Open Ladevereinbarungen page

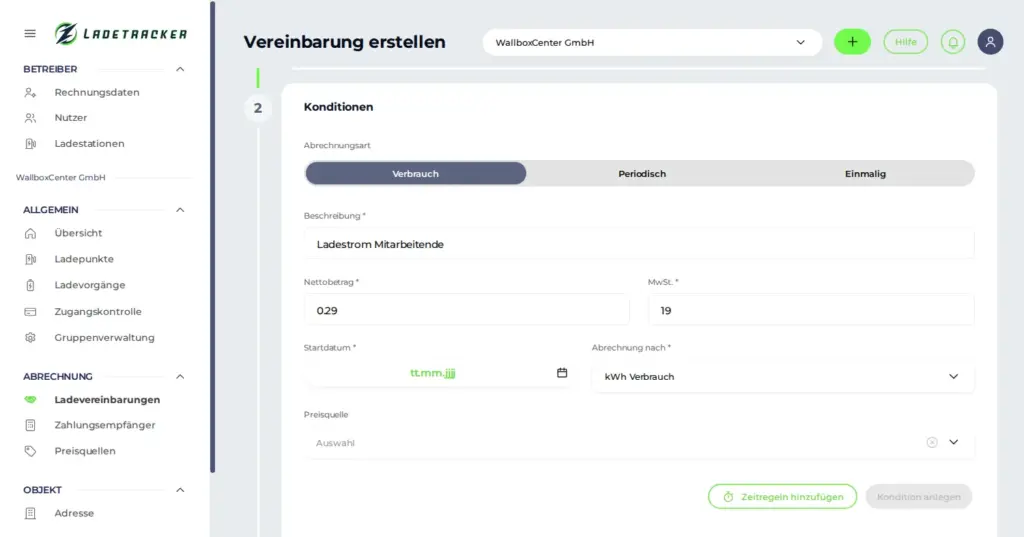click(107, 400)
